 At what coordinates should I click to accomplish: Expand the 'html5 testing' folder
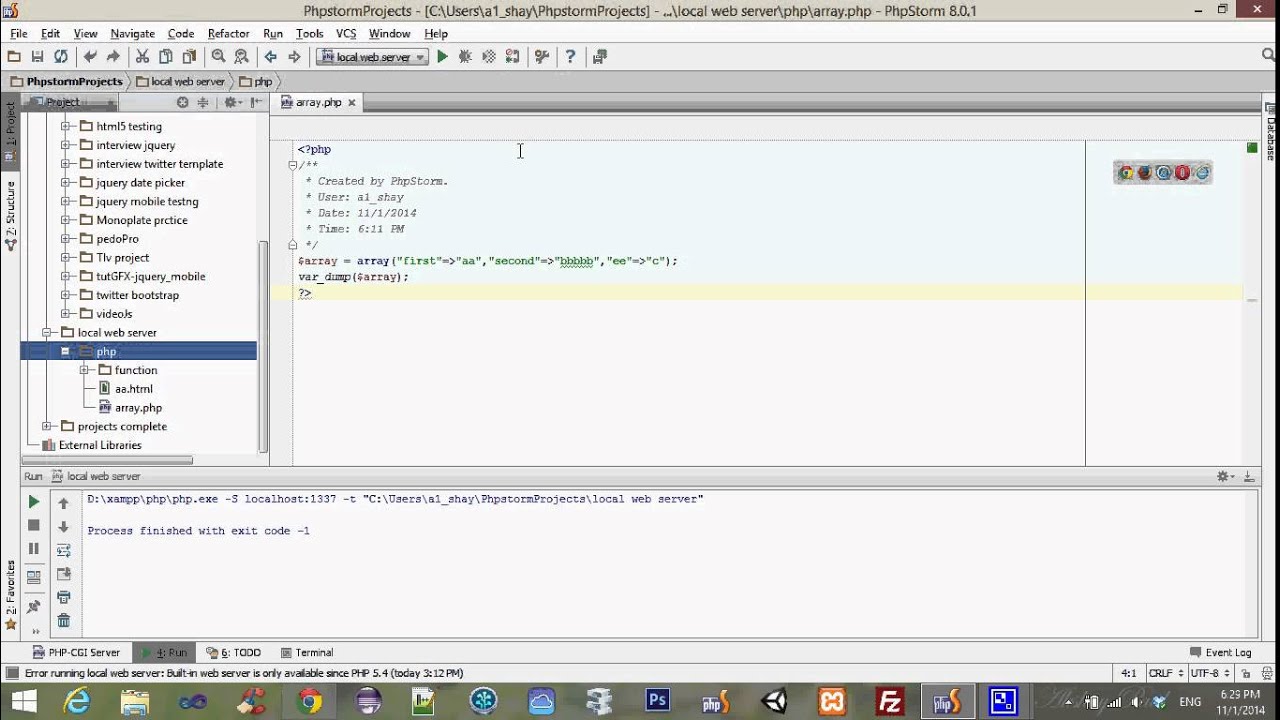pyautogui.click(x=66, y=126)
